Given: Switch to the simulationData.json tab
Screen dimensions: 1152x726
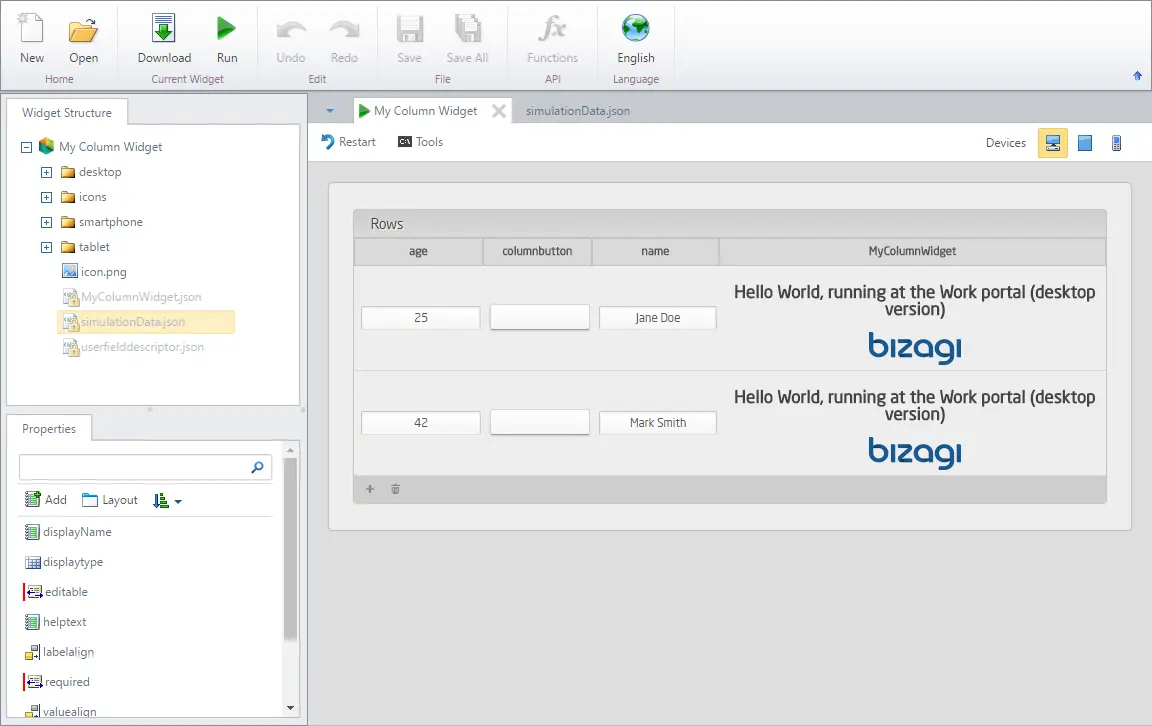Looking at the screenshot, I should 577,111.
